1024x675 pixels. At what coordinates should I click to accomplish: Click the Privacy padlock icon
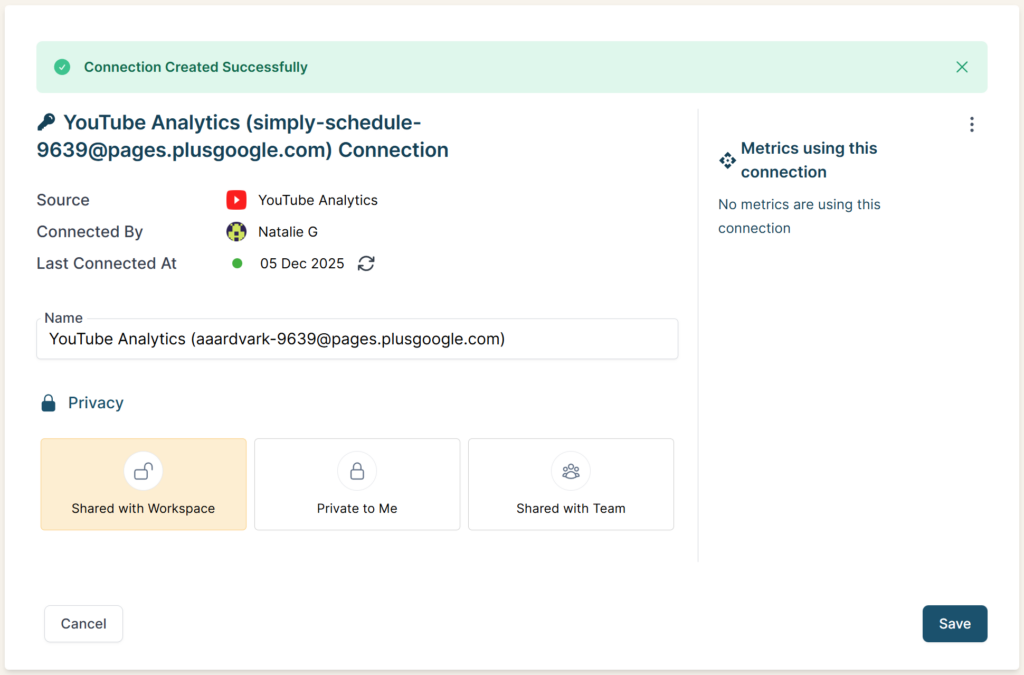tap(48, 403)
